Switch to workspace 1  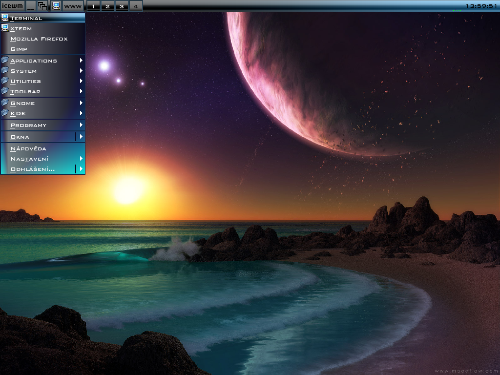click(93, 6)
